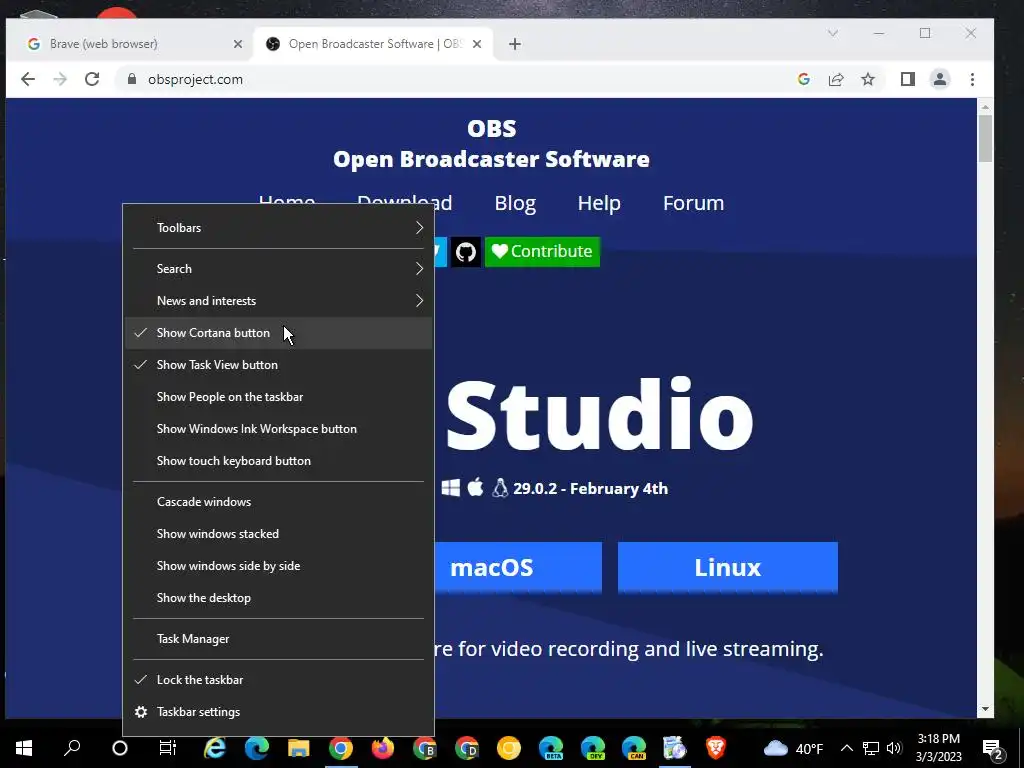
Task: Expand Search submenu
Action: (278, 269)
